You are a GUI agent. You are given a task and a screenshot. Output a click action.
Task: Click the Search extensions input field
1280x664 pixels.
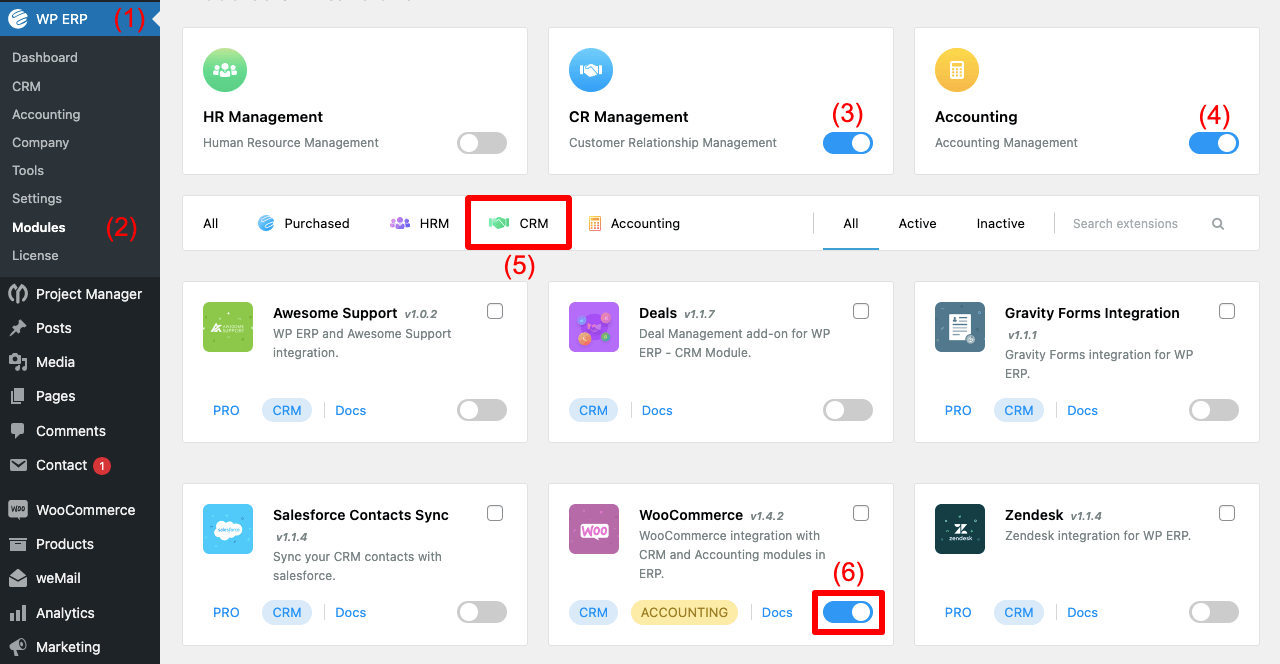pos(1132,224)
